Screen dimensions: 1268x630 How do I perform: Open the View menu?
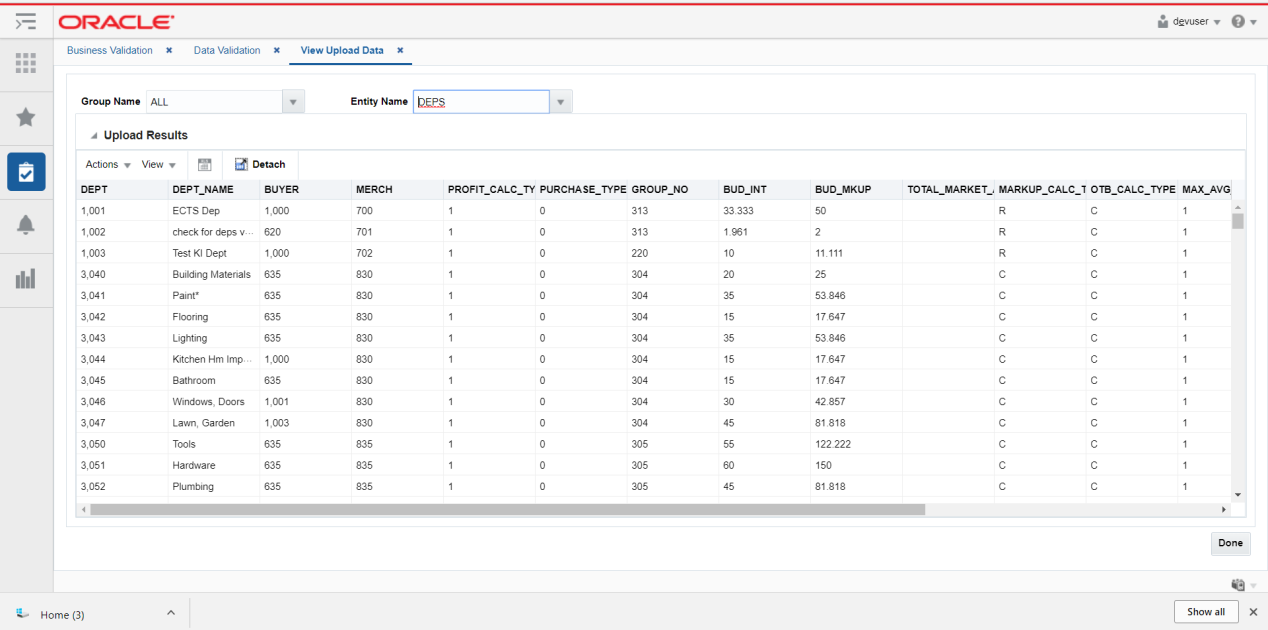(x=158, y=165)
